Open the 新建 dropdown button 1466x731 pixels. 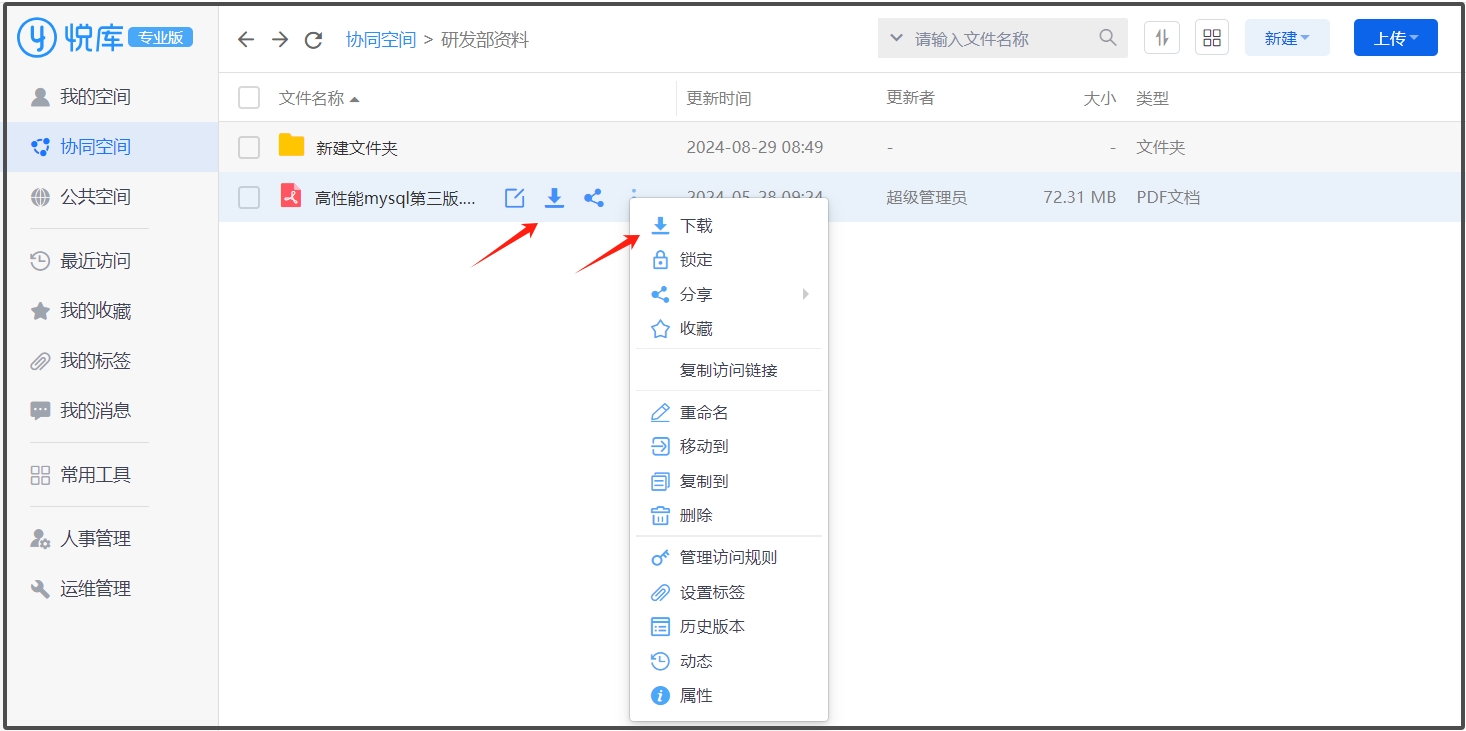[1286, 38]
